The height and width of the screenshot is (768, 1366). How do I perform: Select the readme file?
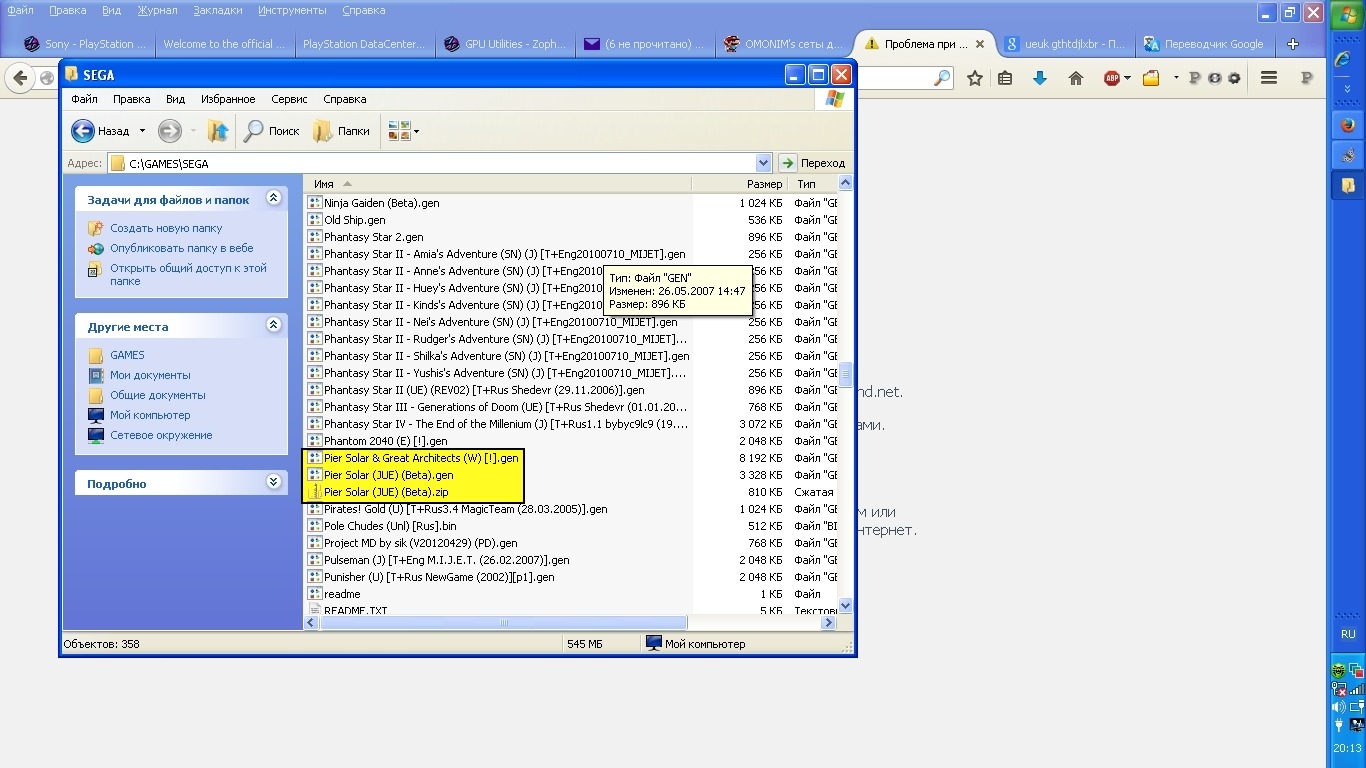pyautogui.click(x=341, y=594)
